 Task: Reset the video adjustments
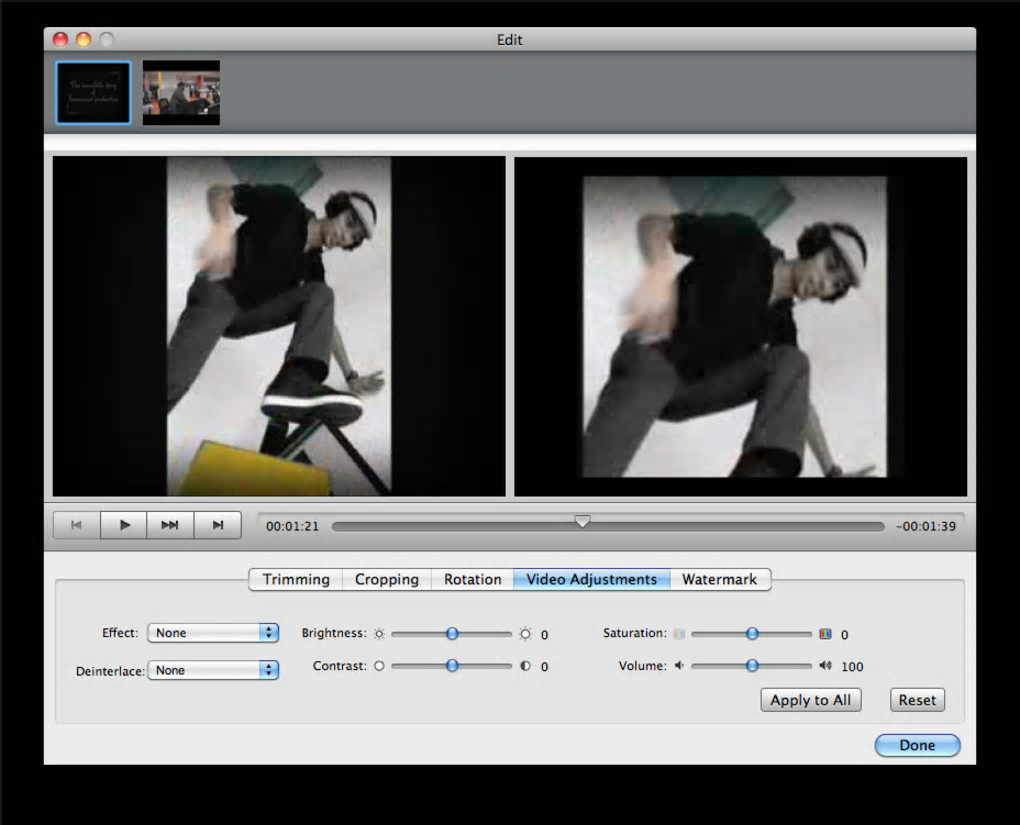coord(917,700)
